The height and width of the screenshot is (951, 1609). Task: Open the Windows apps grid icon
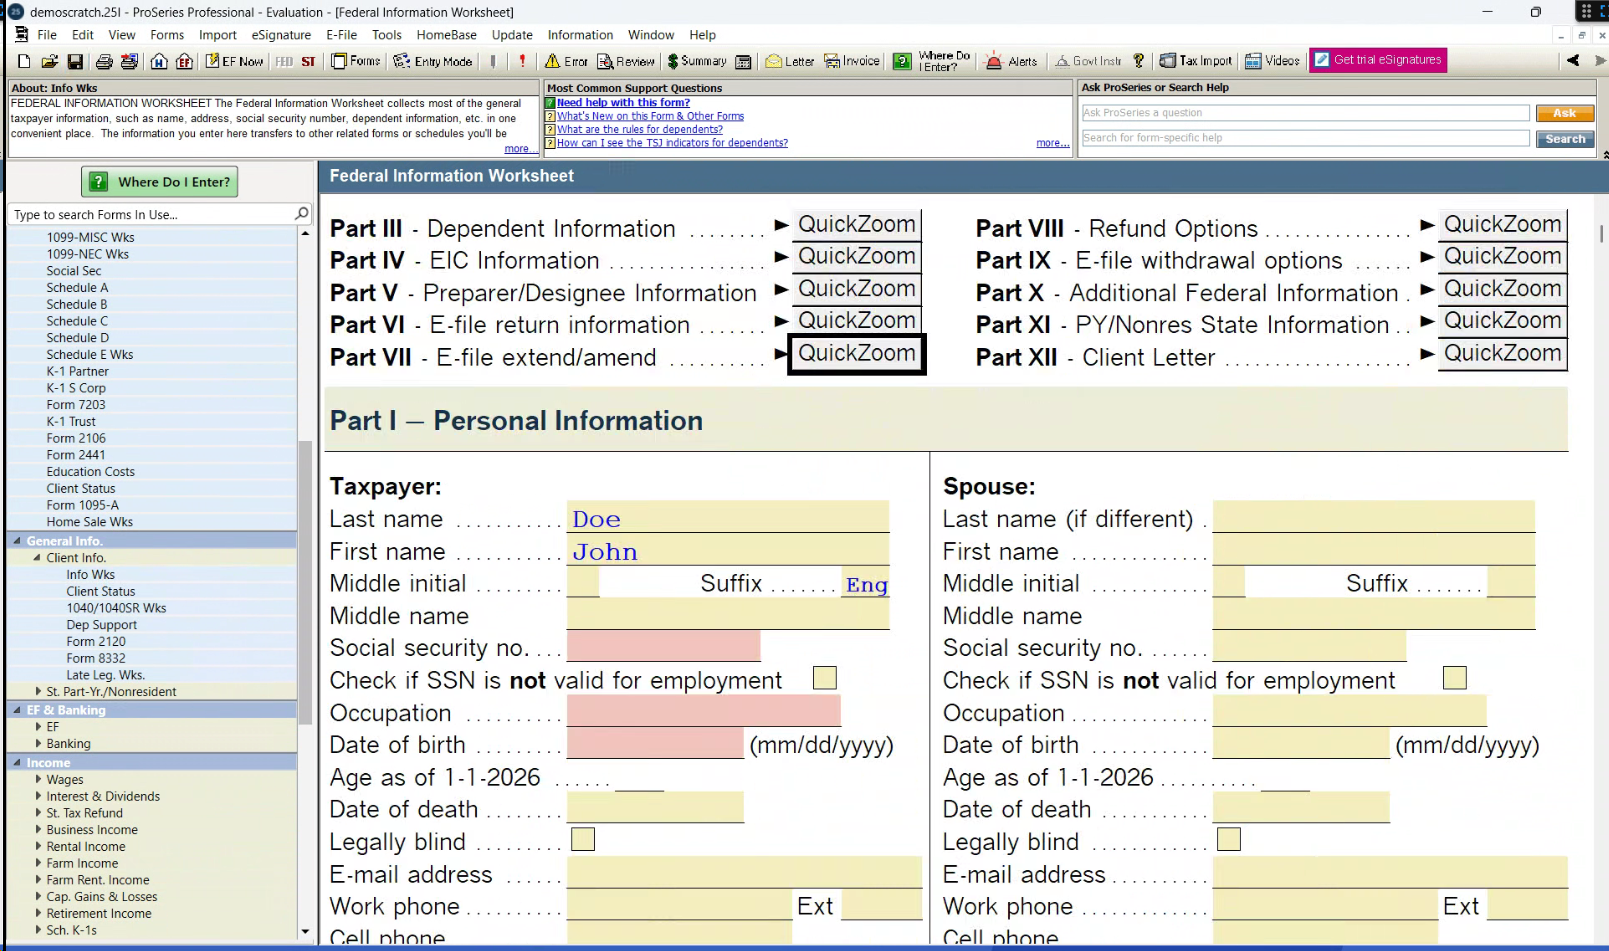(x=1587, y=12)
